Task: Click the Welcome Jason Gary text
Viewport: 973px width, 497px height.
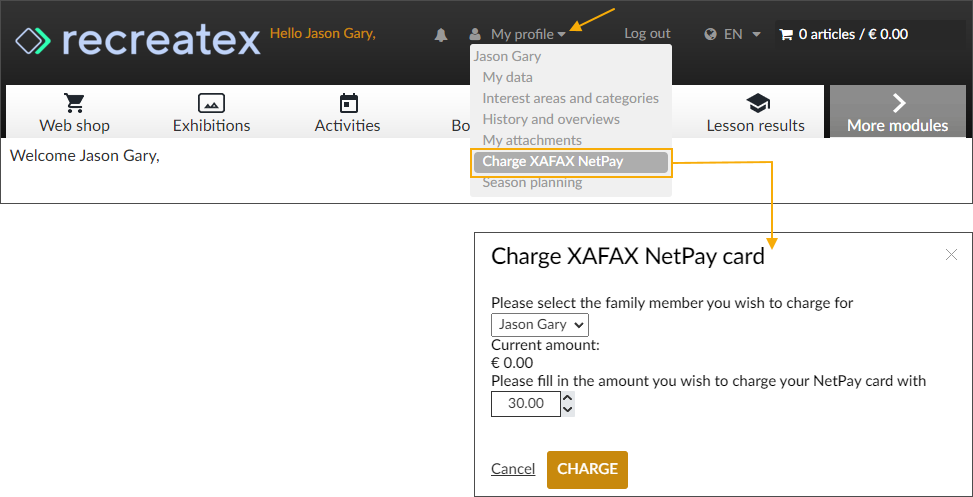Action: (85, 156)
